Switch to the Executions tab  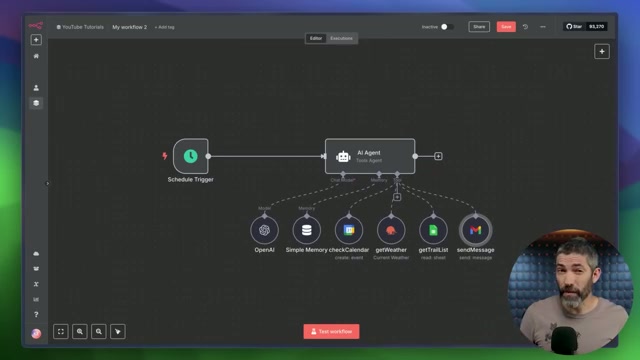click(341, 38)
